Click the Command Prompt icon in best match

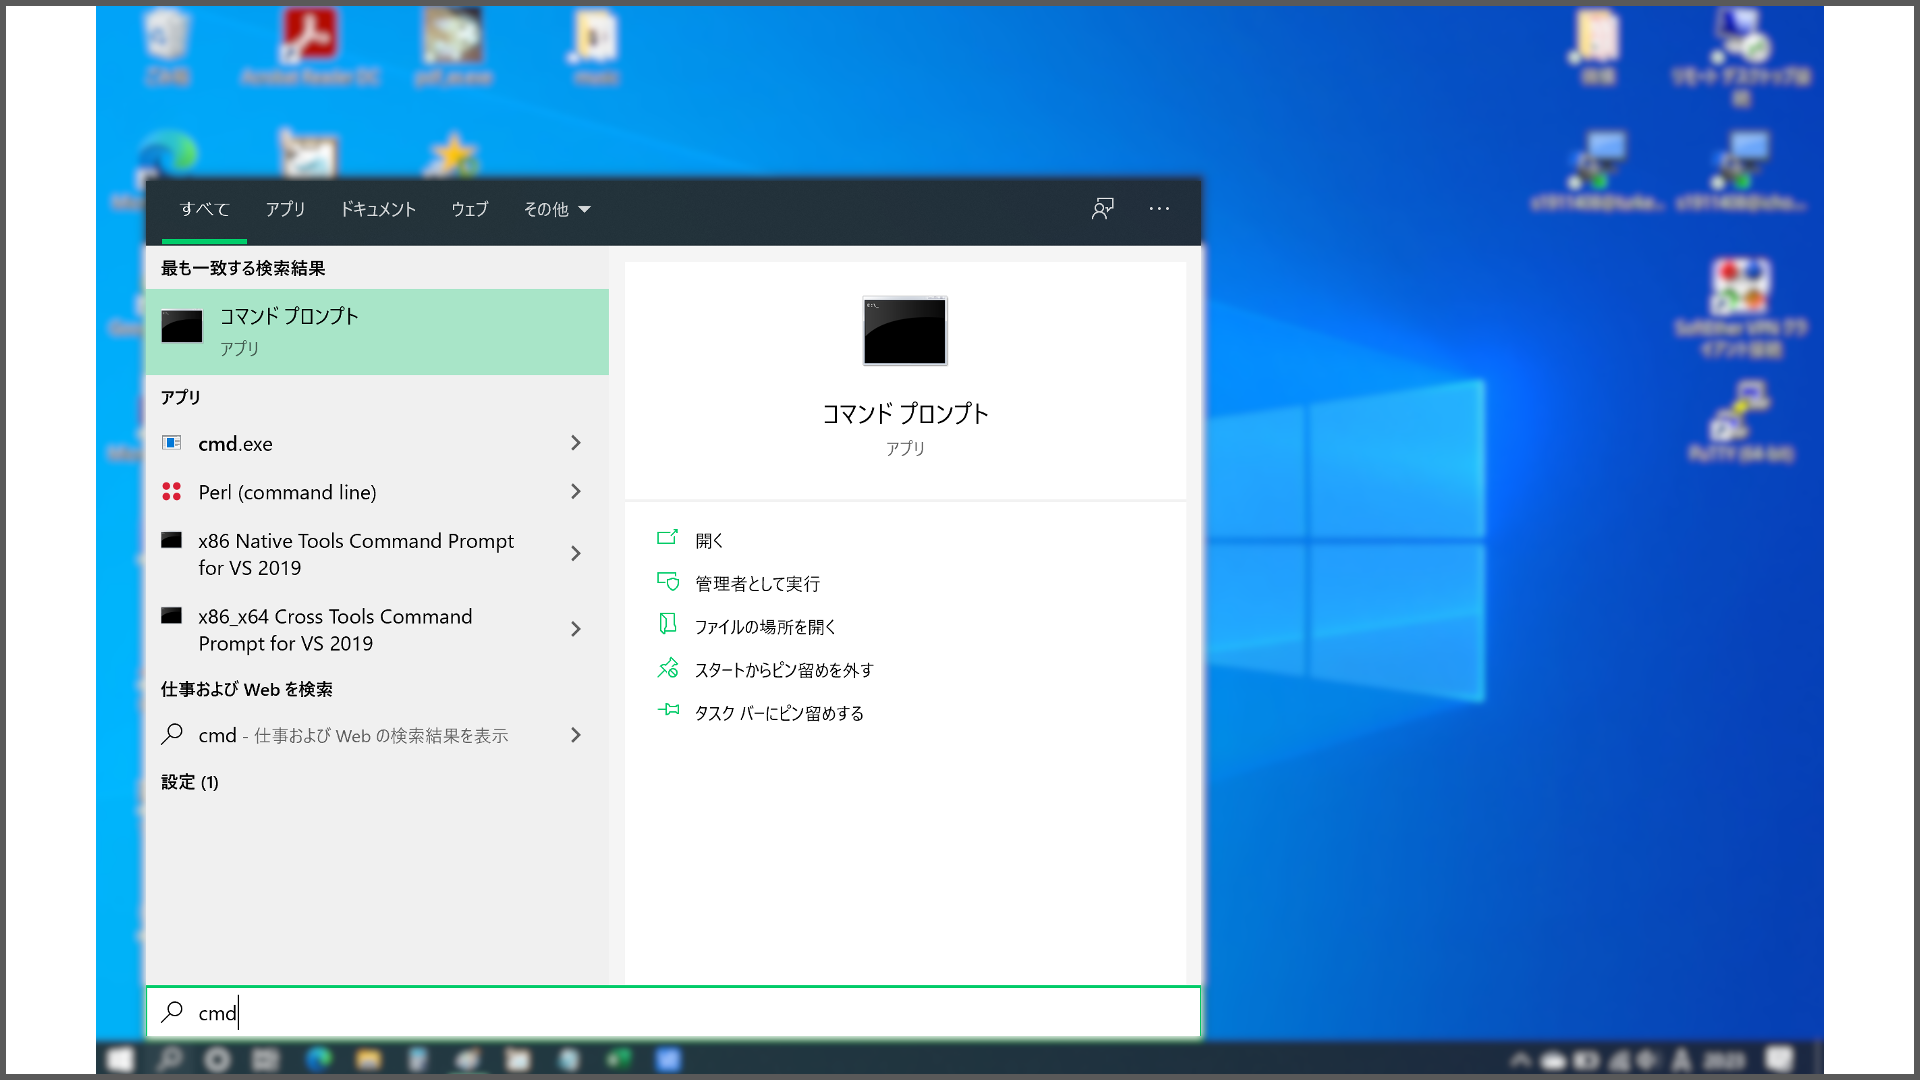coord(182,326)
